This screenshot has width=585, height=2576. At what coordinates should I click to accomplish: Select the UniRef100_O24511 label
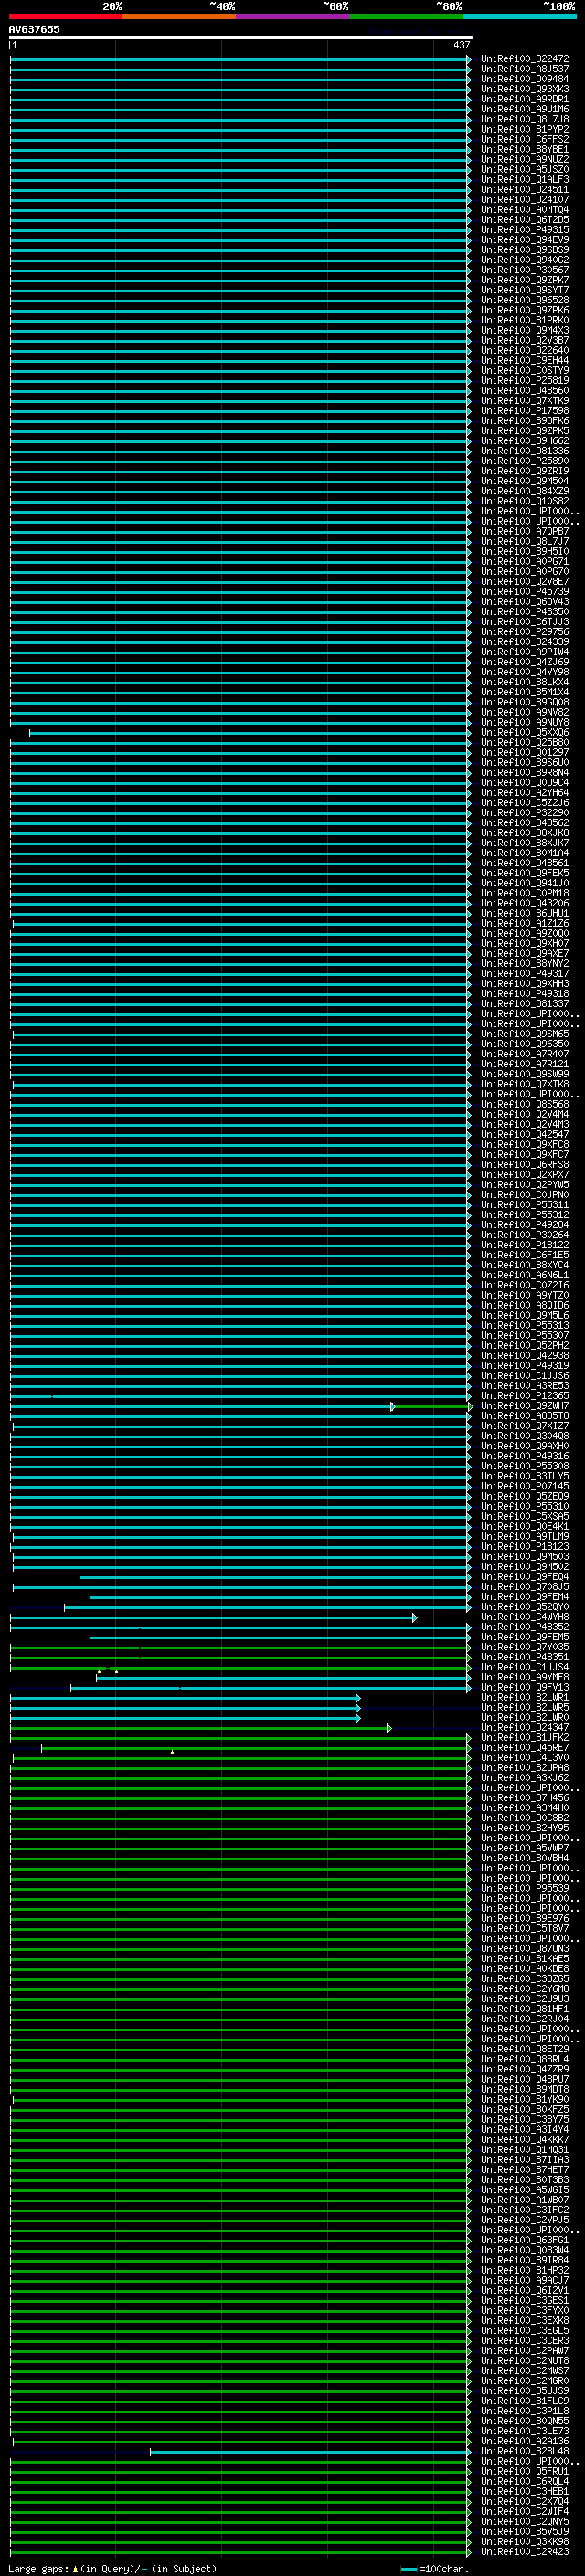click(x=525, y=190)
